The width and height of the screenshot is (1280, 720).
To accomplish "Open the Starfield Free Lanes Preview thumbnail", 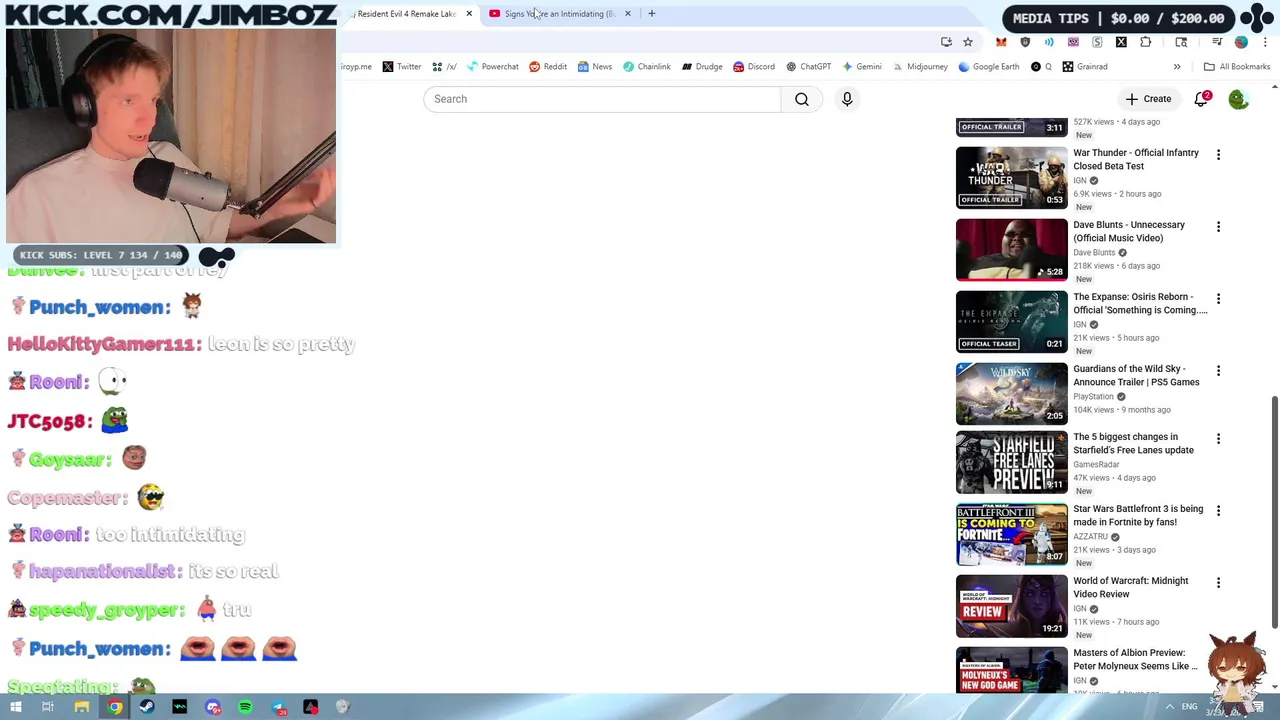I will pos(1012,462).
